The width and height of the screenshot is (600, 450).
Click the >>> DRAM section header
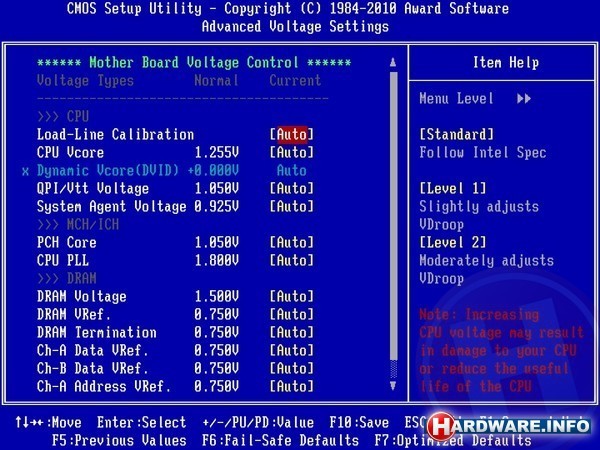(67, 278)
